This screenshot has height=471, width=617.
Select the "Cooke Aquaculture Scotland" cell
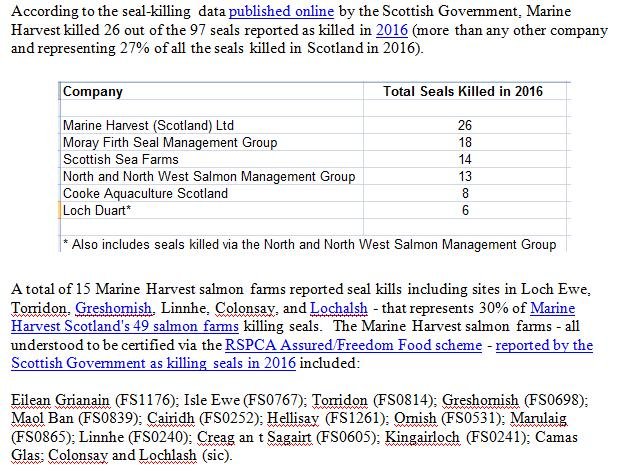point(145,194)
